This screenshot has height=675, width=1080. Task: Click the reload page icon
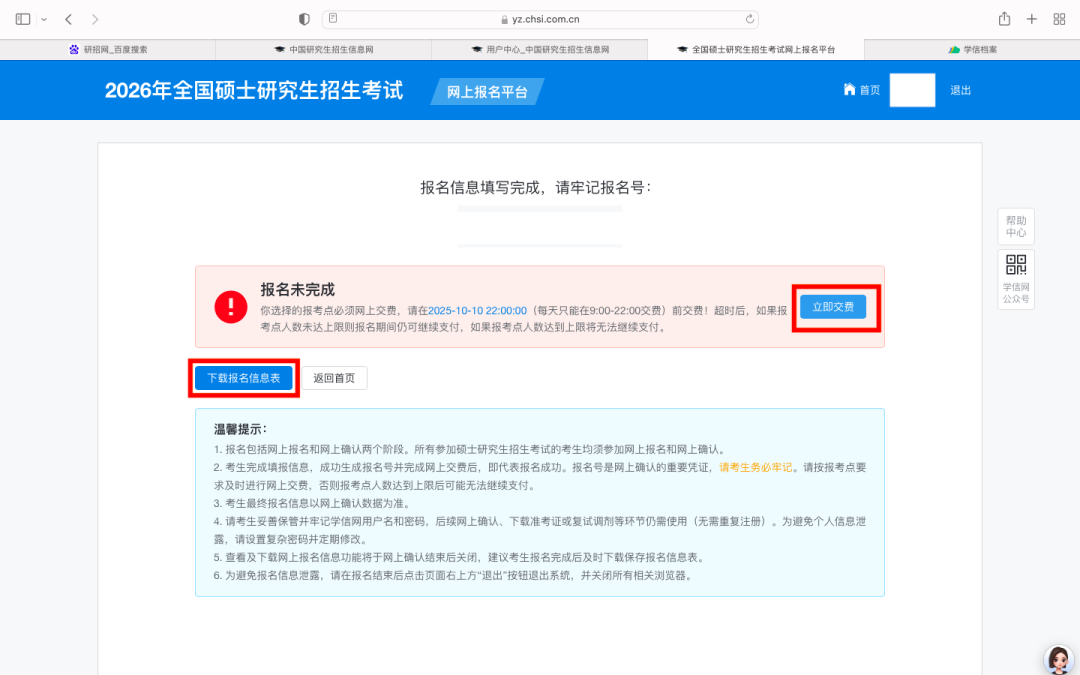pyautogui.click(x=749, y=19)
